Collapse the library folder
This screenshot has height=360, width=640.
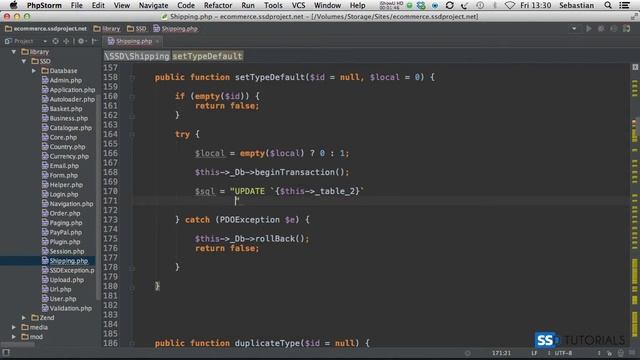(13, 52)
